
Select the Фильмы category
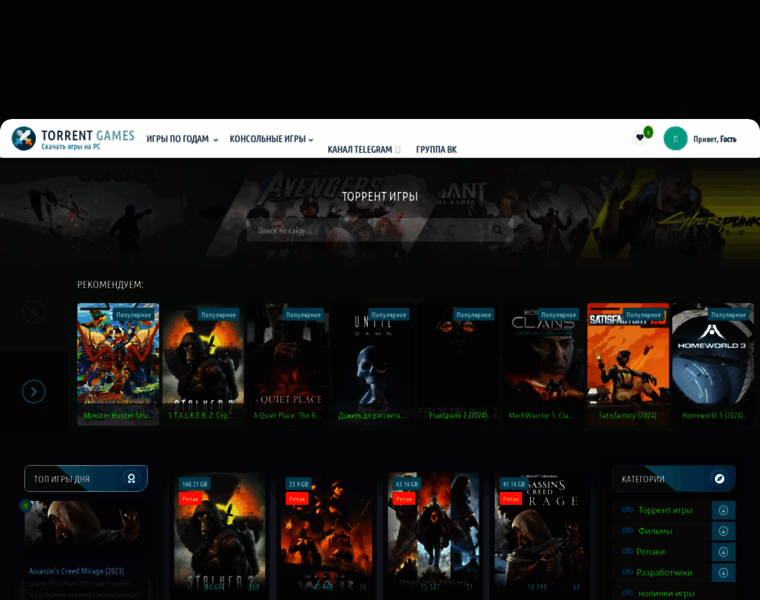(655, 531)
